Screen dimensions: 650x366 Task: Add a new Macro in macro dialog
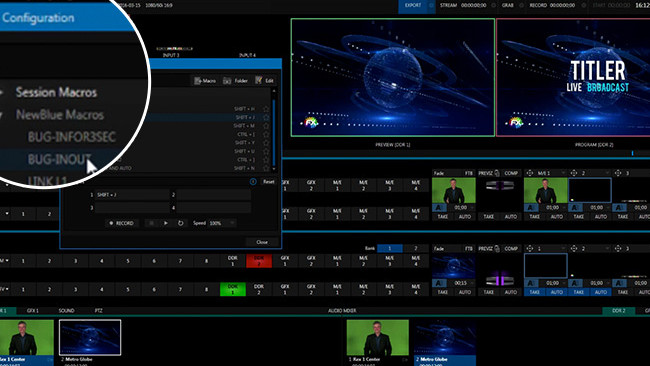205,80
